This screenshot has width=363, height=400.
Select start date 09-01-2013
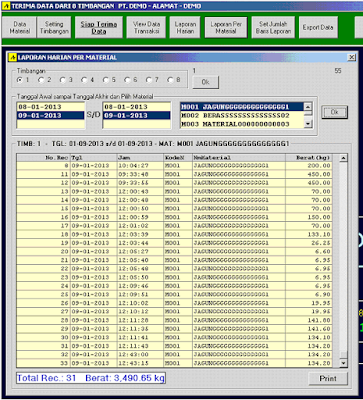coord(50,116)
